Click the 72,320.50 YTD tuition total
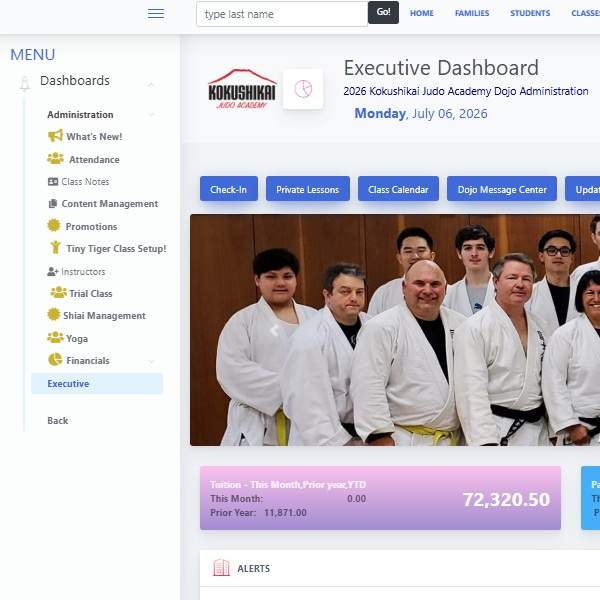The image size is (600, 600). click(x=506, y=499)
